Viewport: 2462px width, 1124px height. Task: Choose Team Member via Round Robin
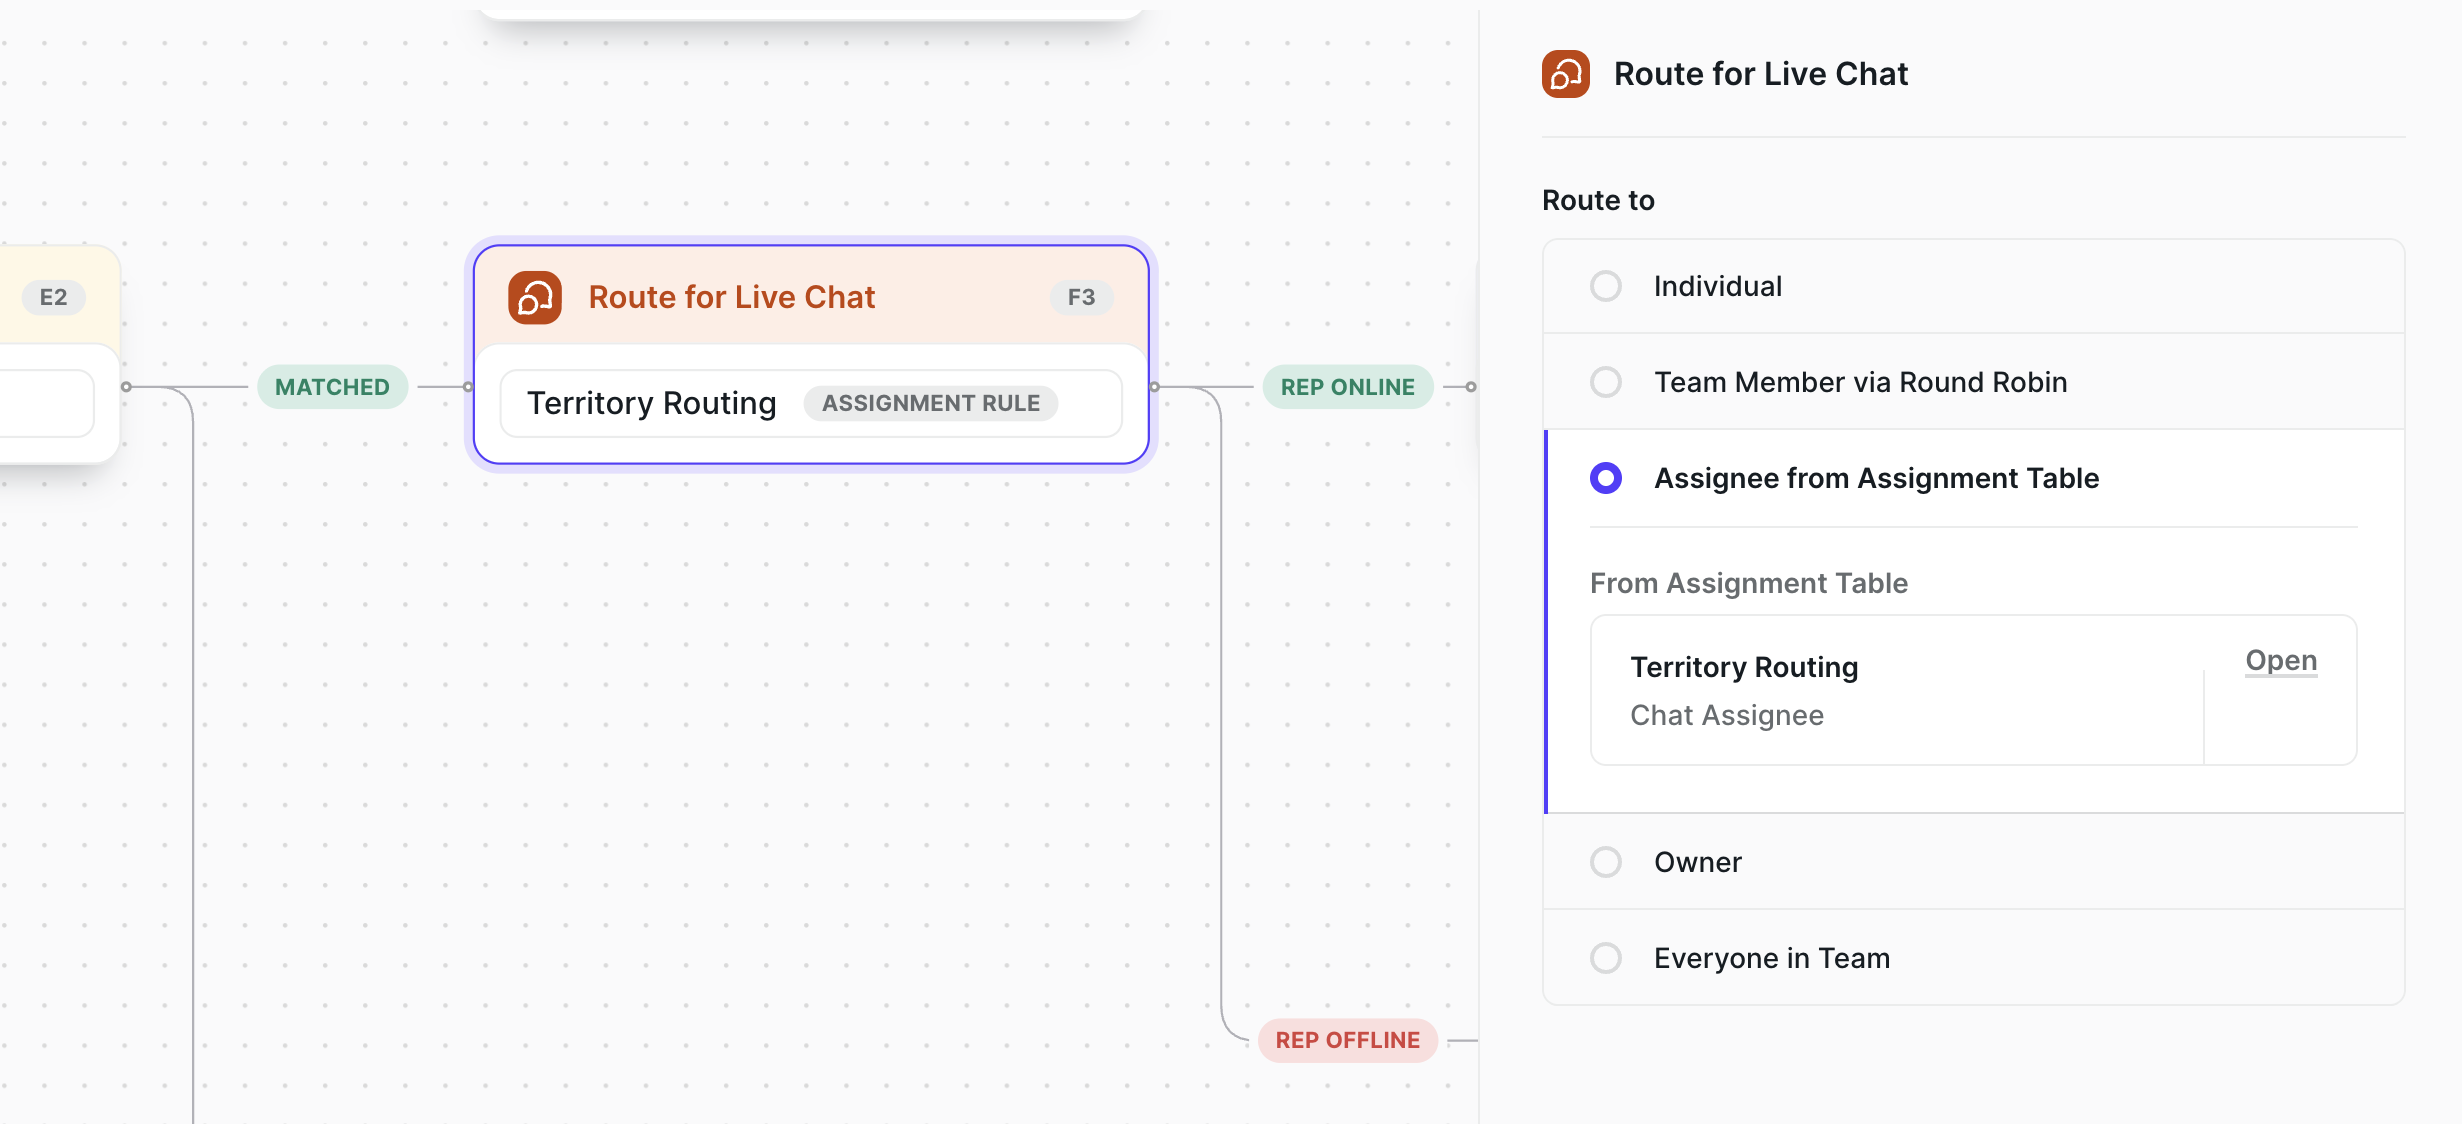coord(1606,382)
